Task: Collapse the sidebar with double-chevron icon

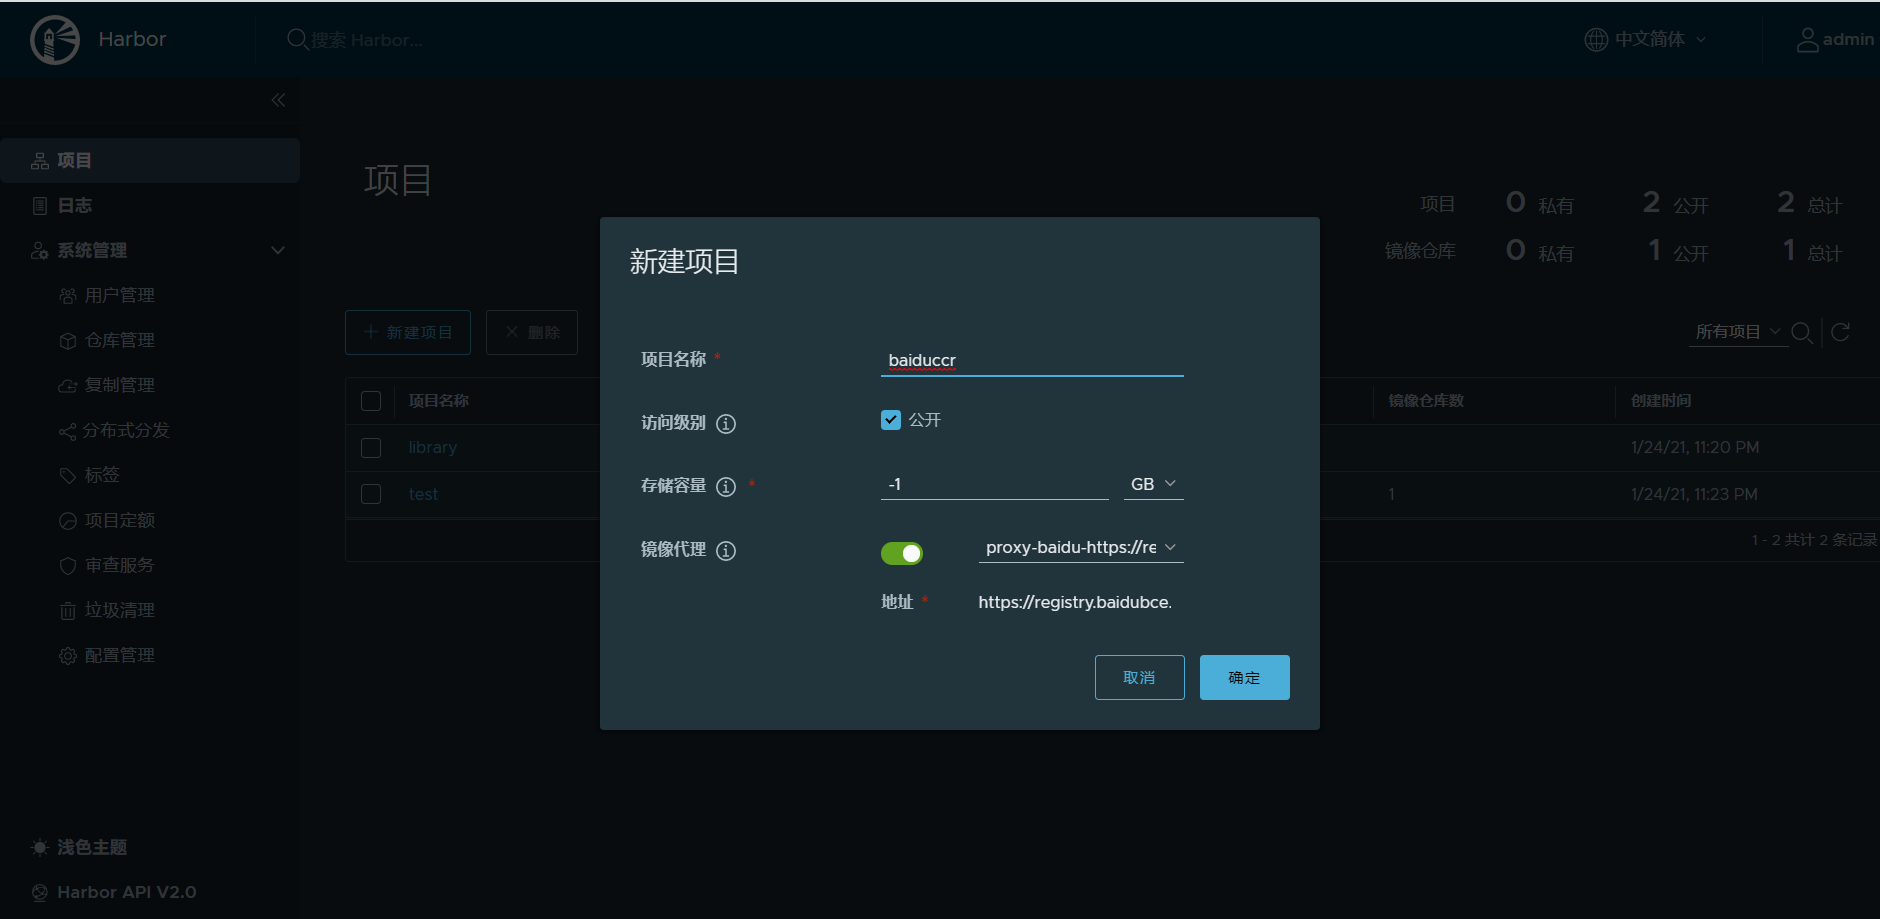Action: pyautogui.click(x=278, y=100)
